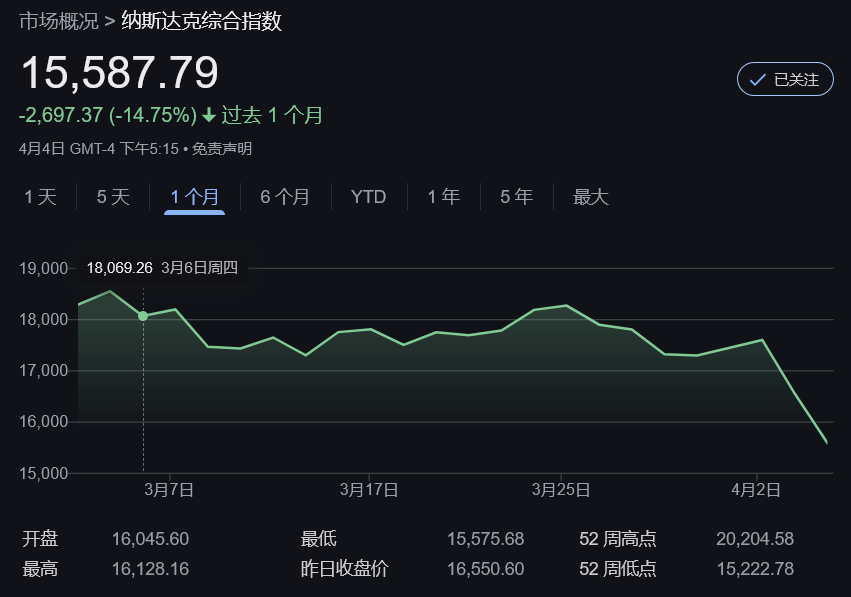Click the 开盘 value 16,045.60
Viewport: 851px width, 597px height.
(150, 539)
